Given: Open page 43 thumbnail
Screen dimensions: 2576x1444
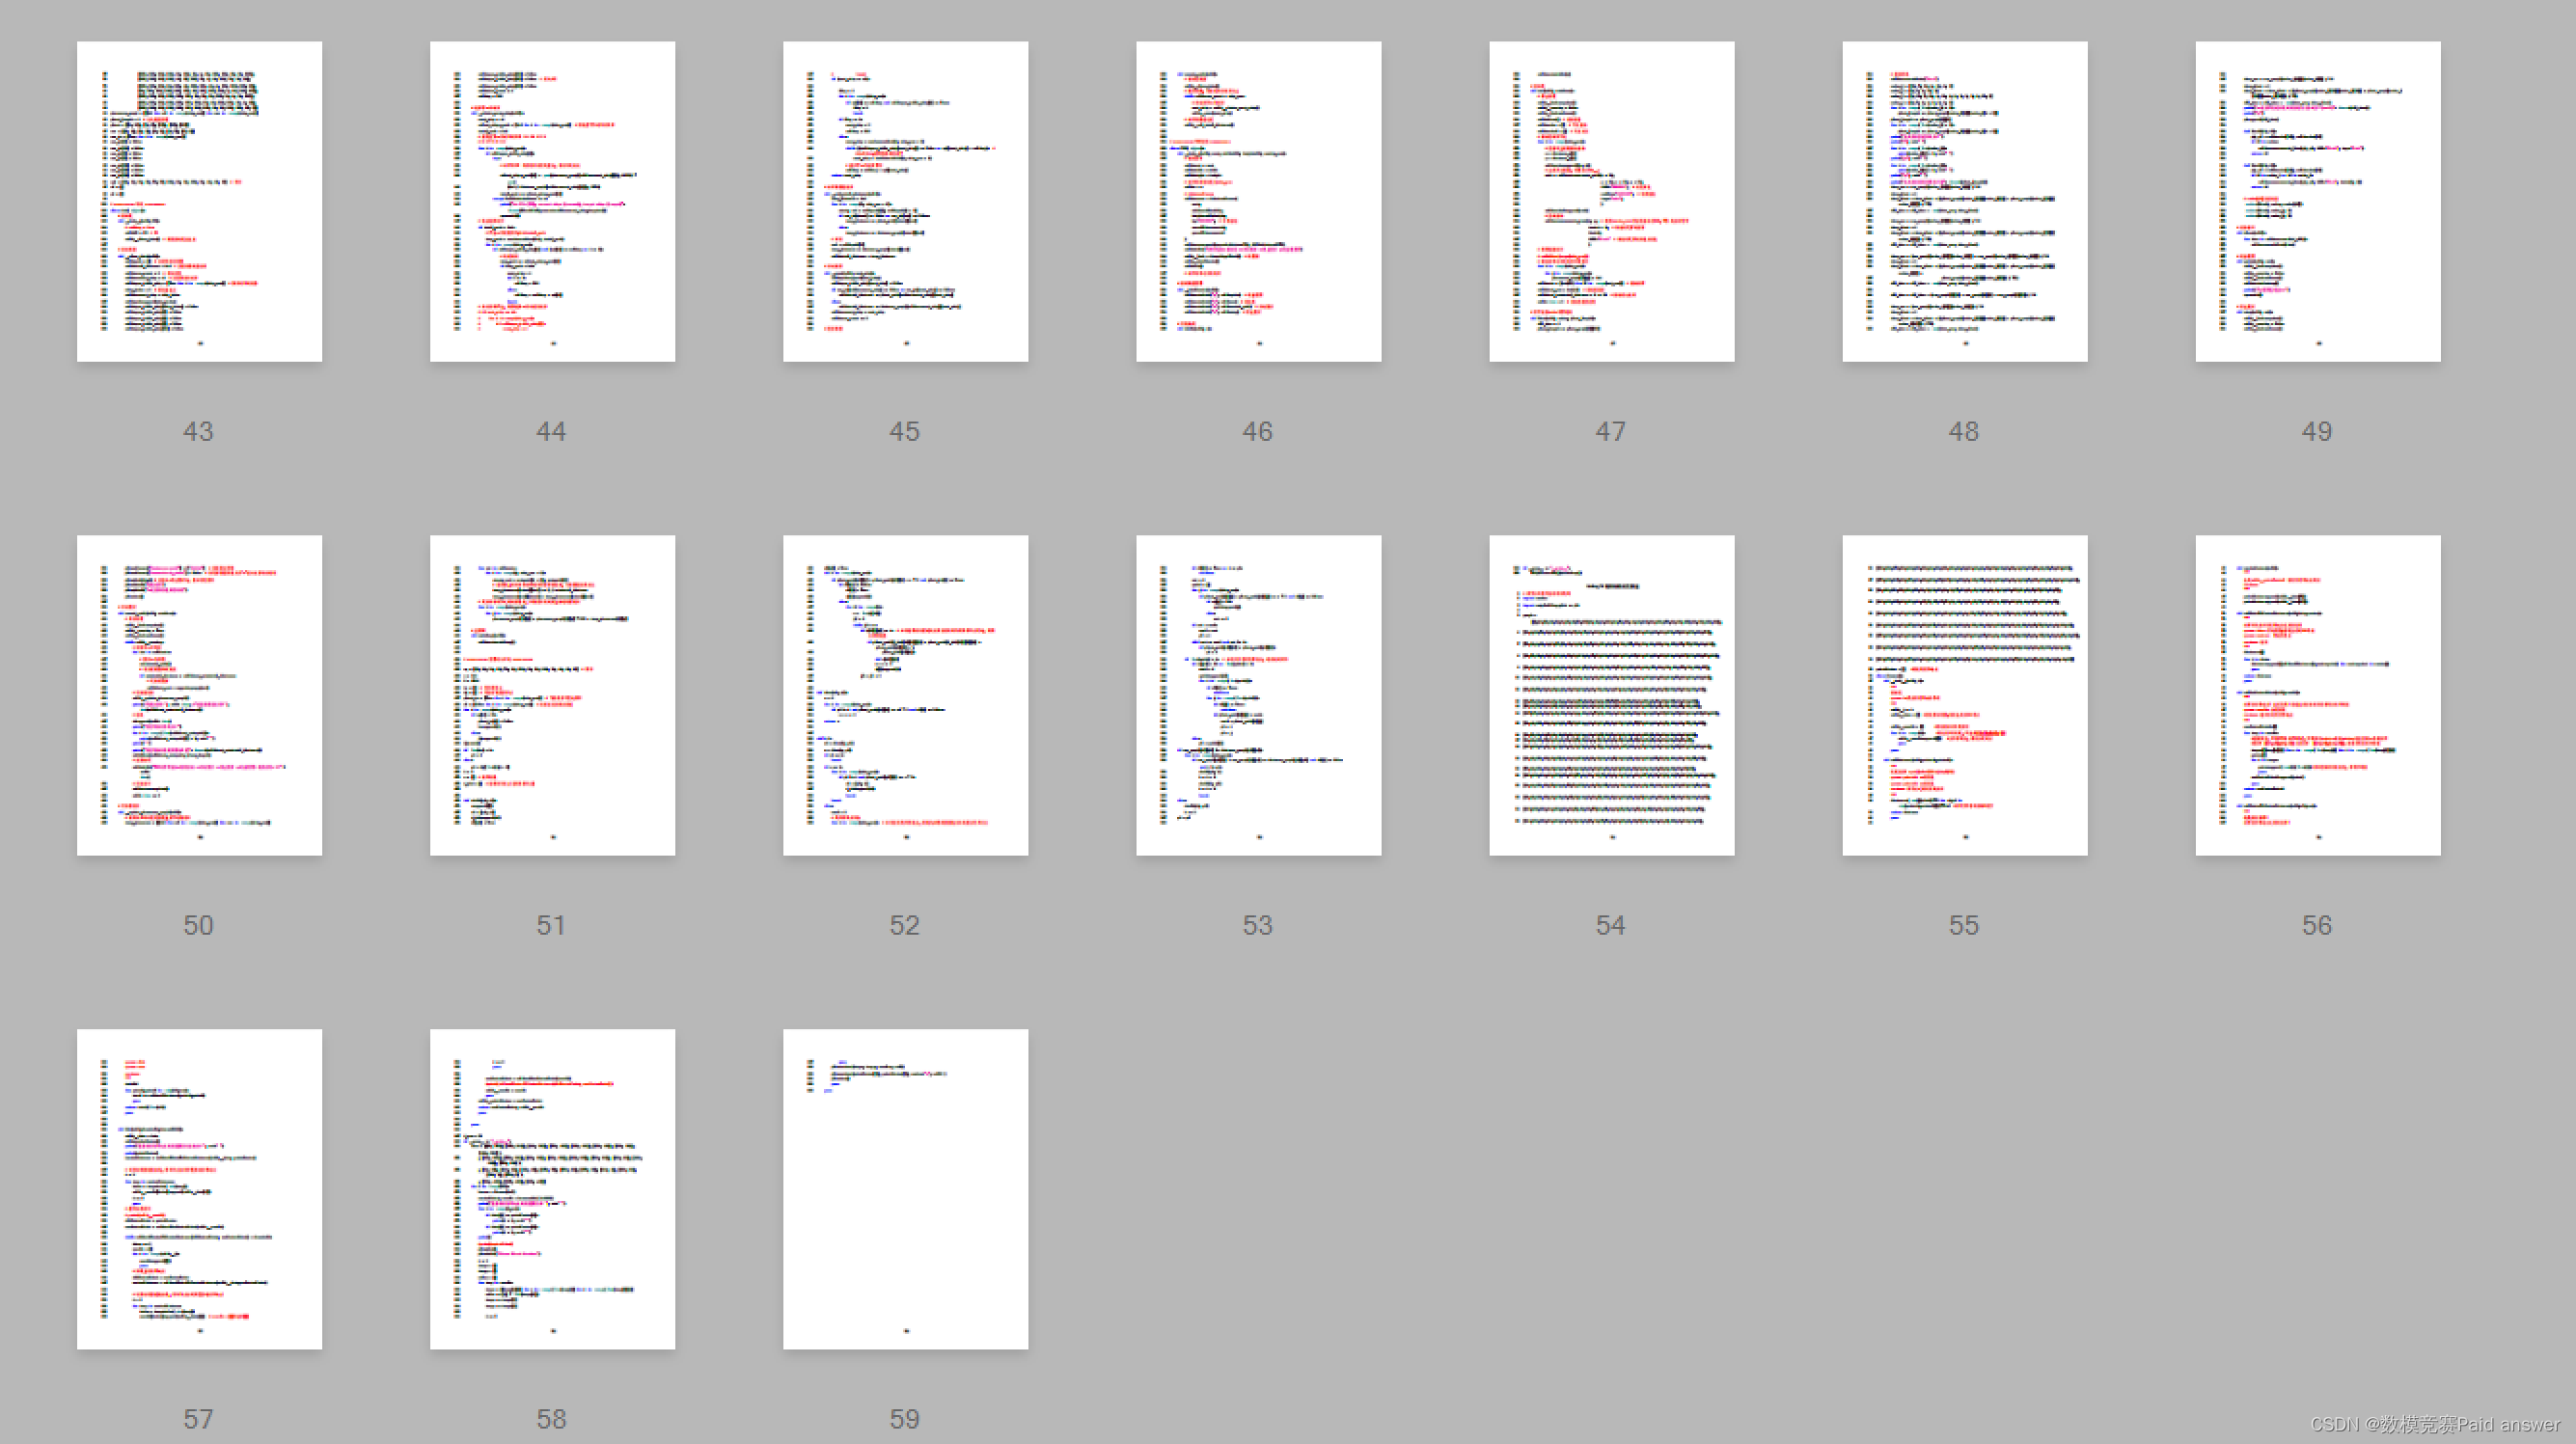Looking at the screenshot, I should click(x=199, y=201).
